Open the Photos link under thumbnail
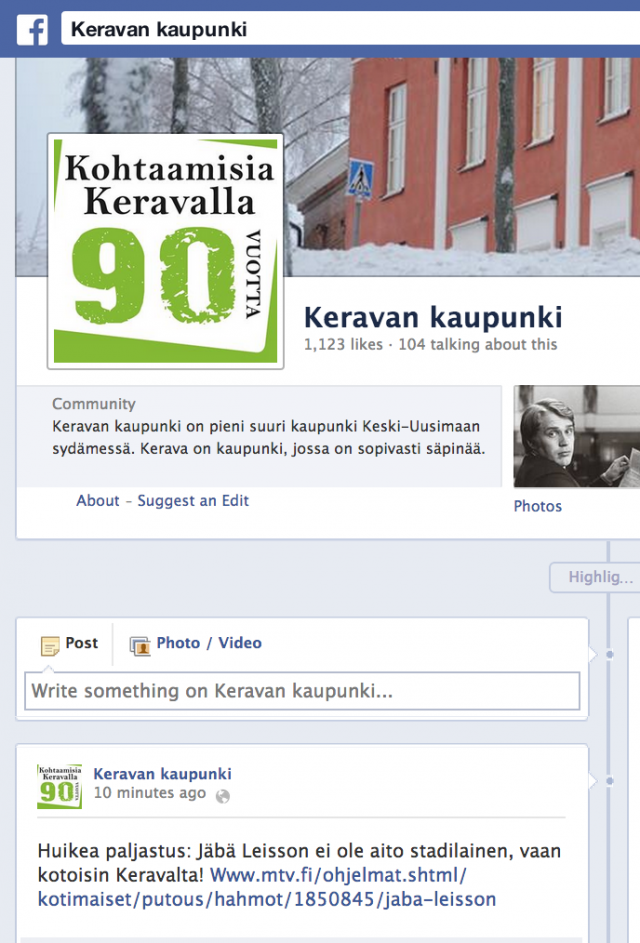Screen dimensions: 640x943 click(x=537, y=506)
